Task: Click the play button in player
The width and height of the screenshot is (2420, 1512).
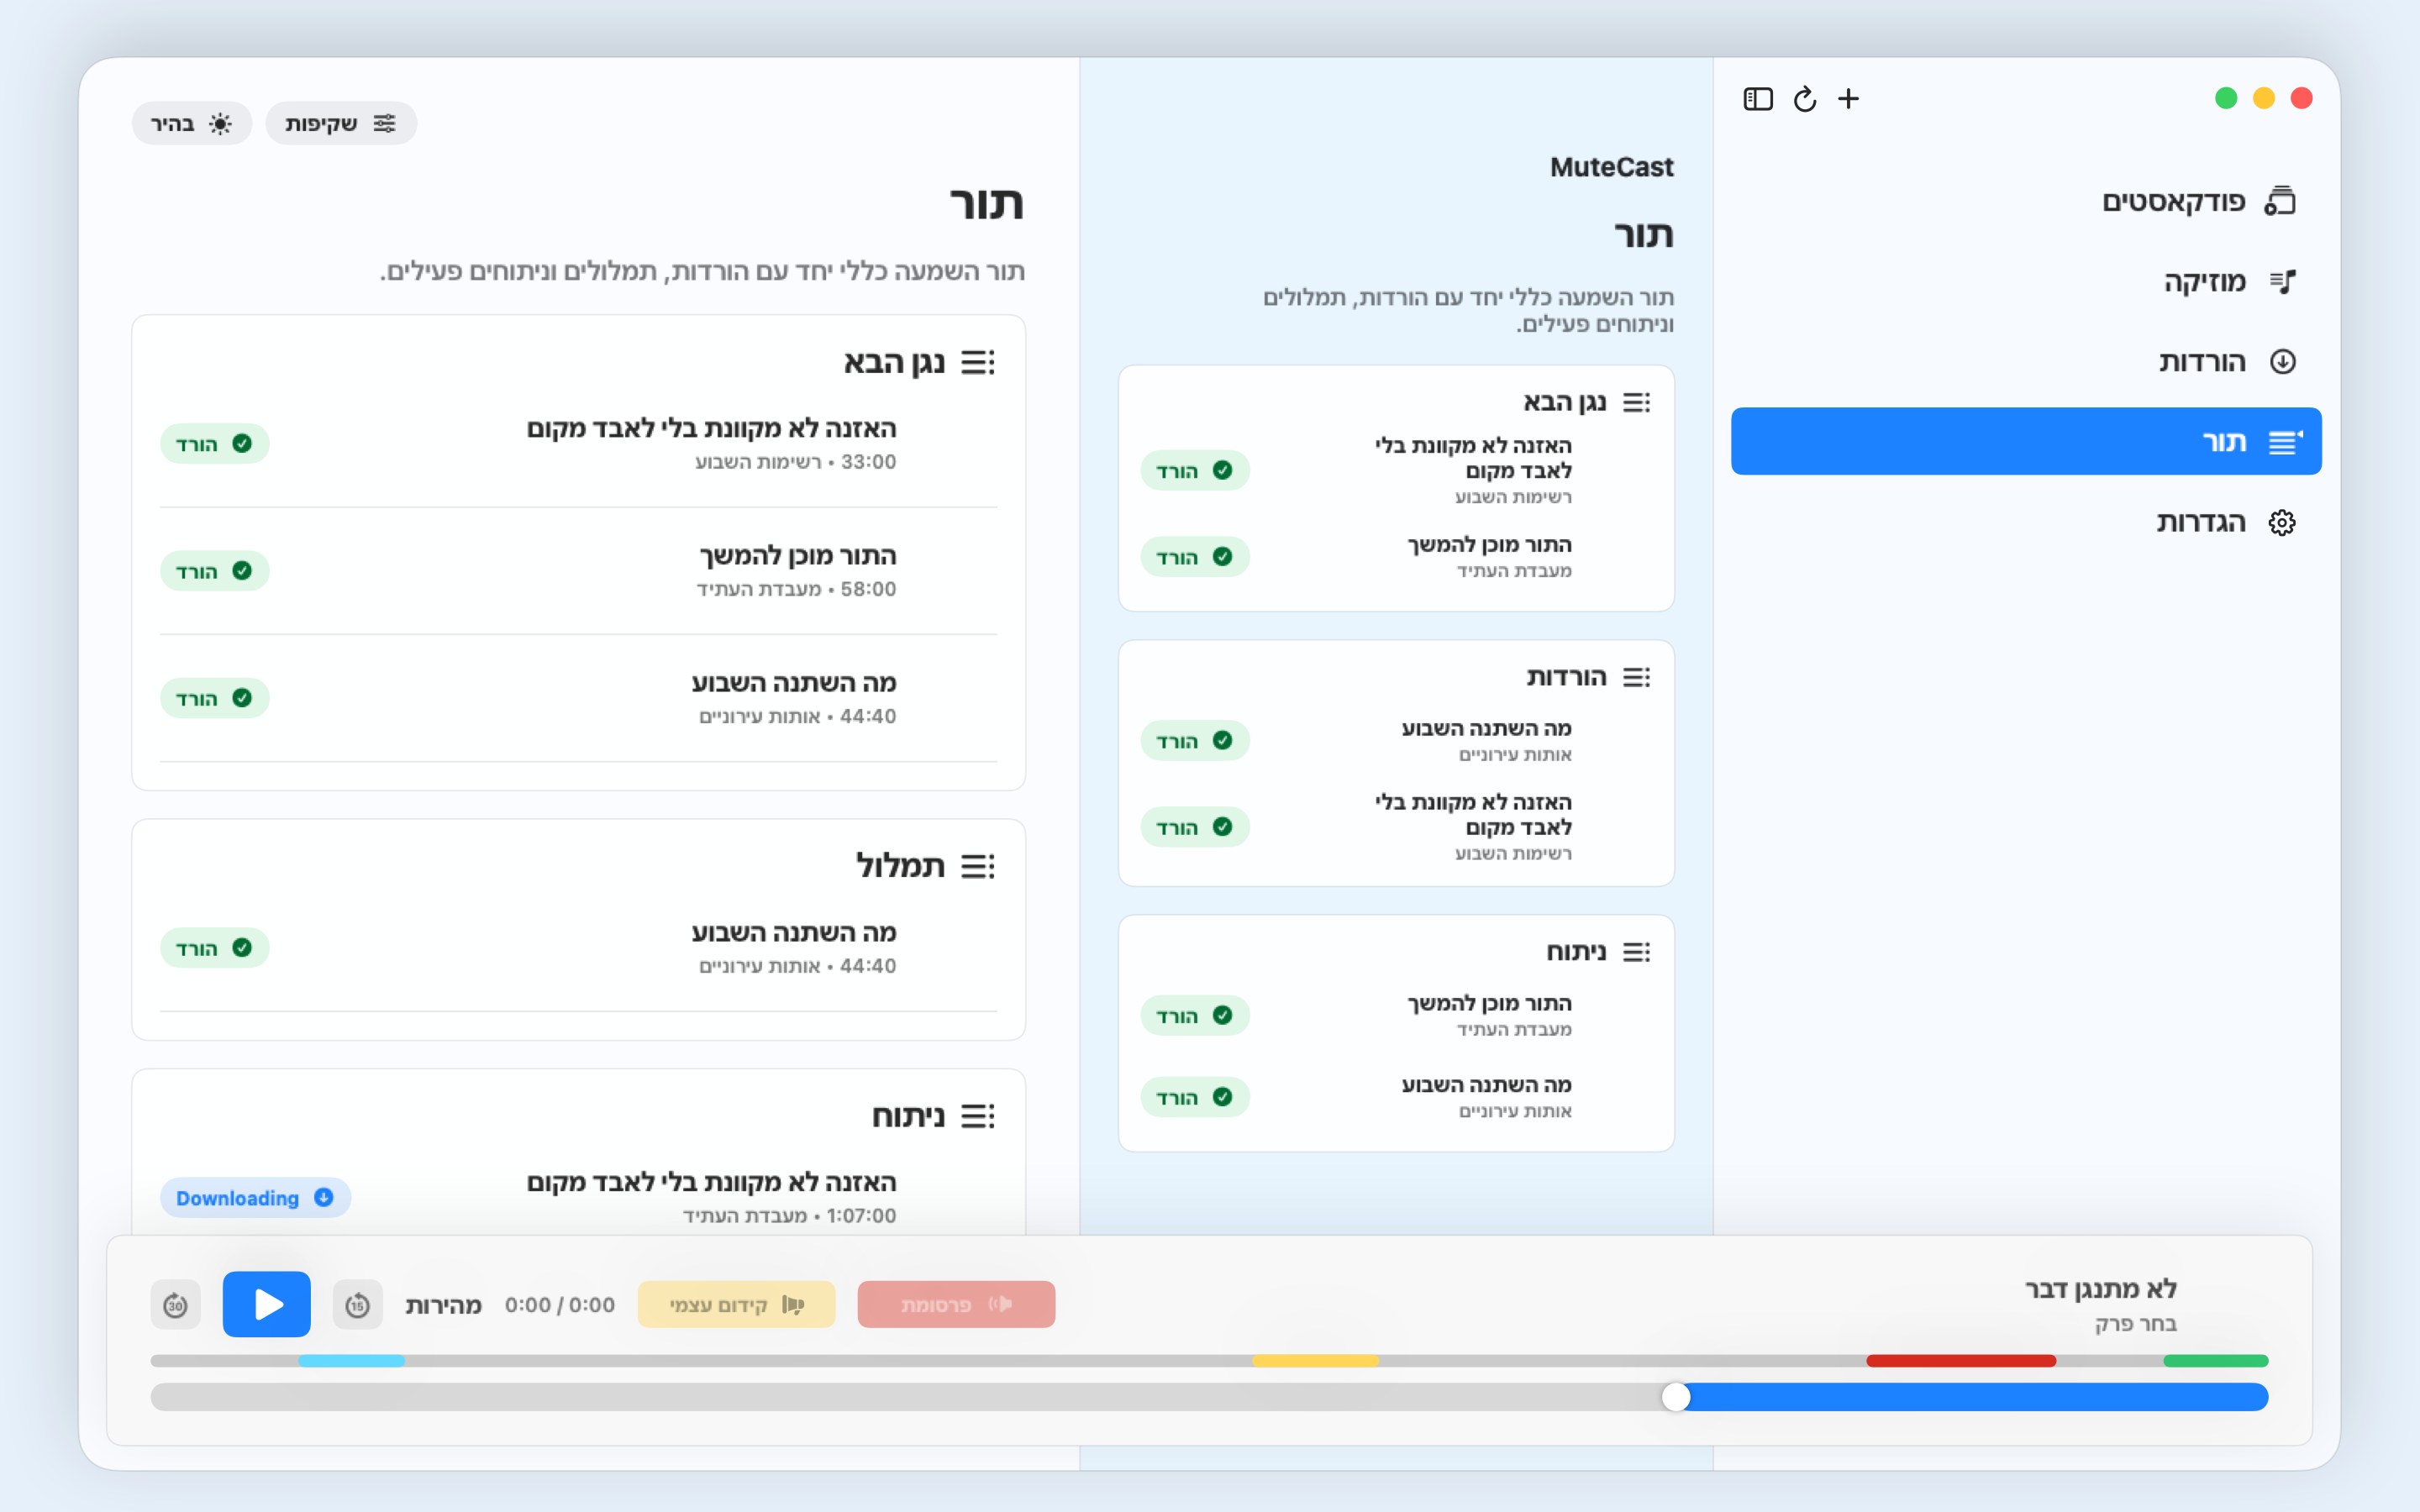Action: (266, 1304)
